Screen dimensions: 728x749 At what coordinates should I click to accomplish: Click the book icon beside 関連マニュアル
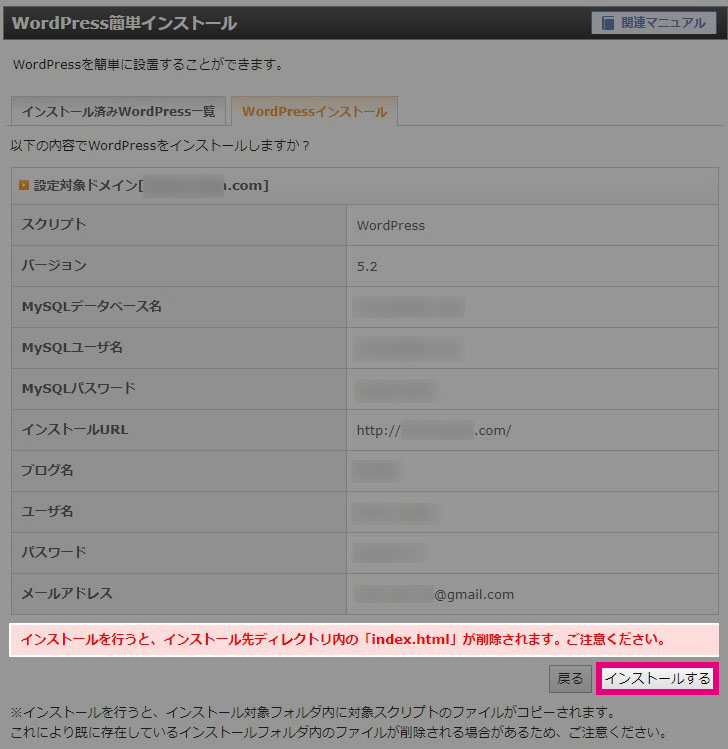pos(608,23)
